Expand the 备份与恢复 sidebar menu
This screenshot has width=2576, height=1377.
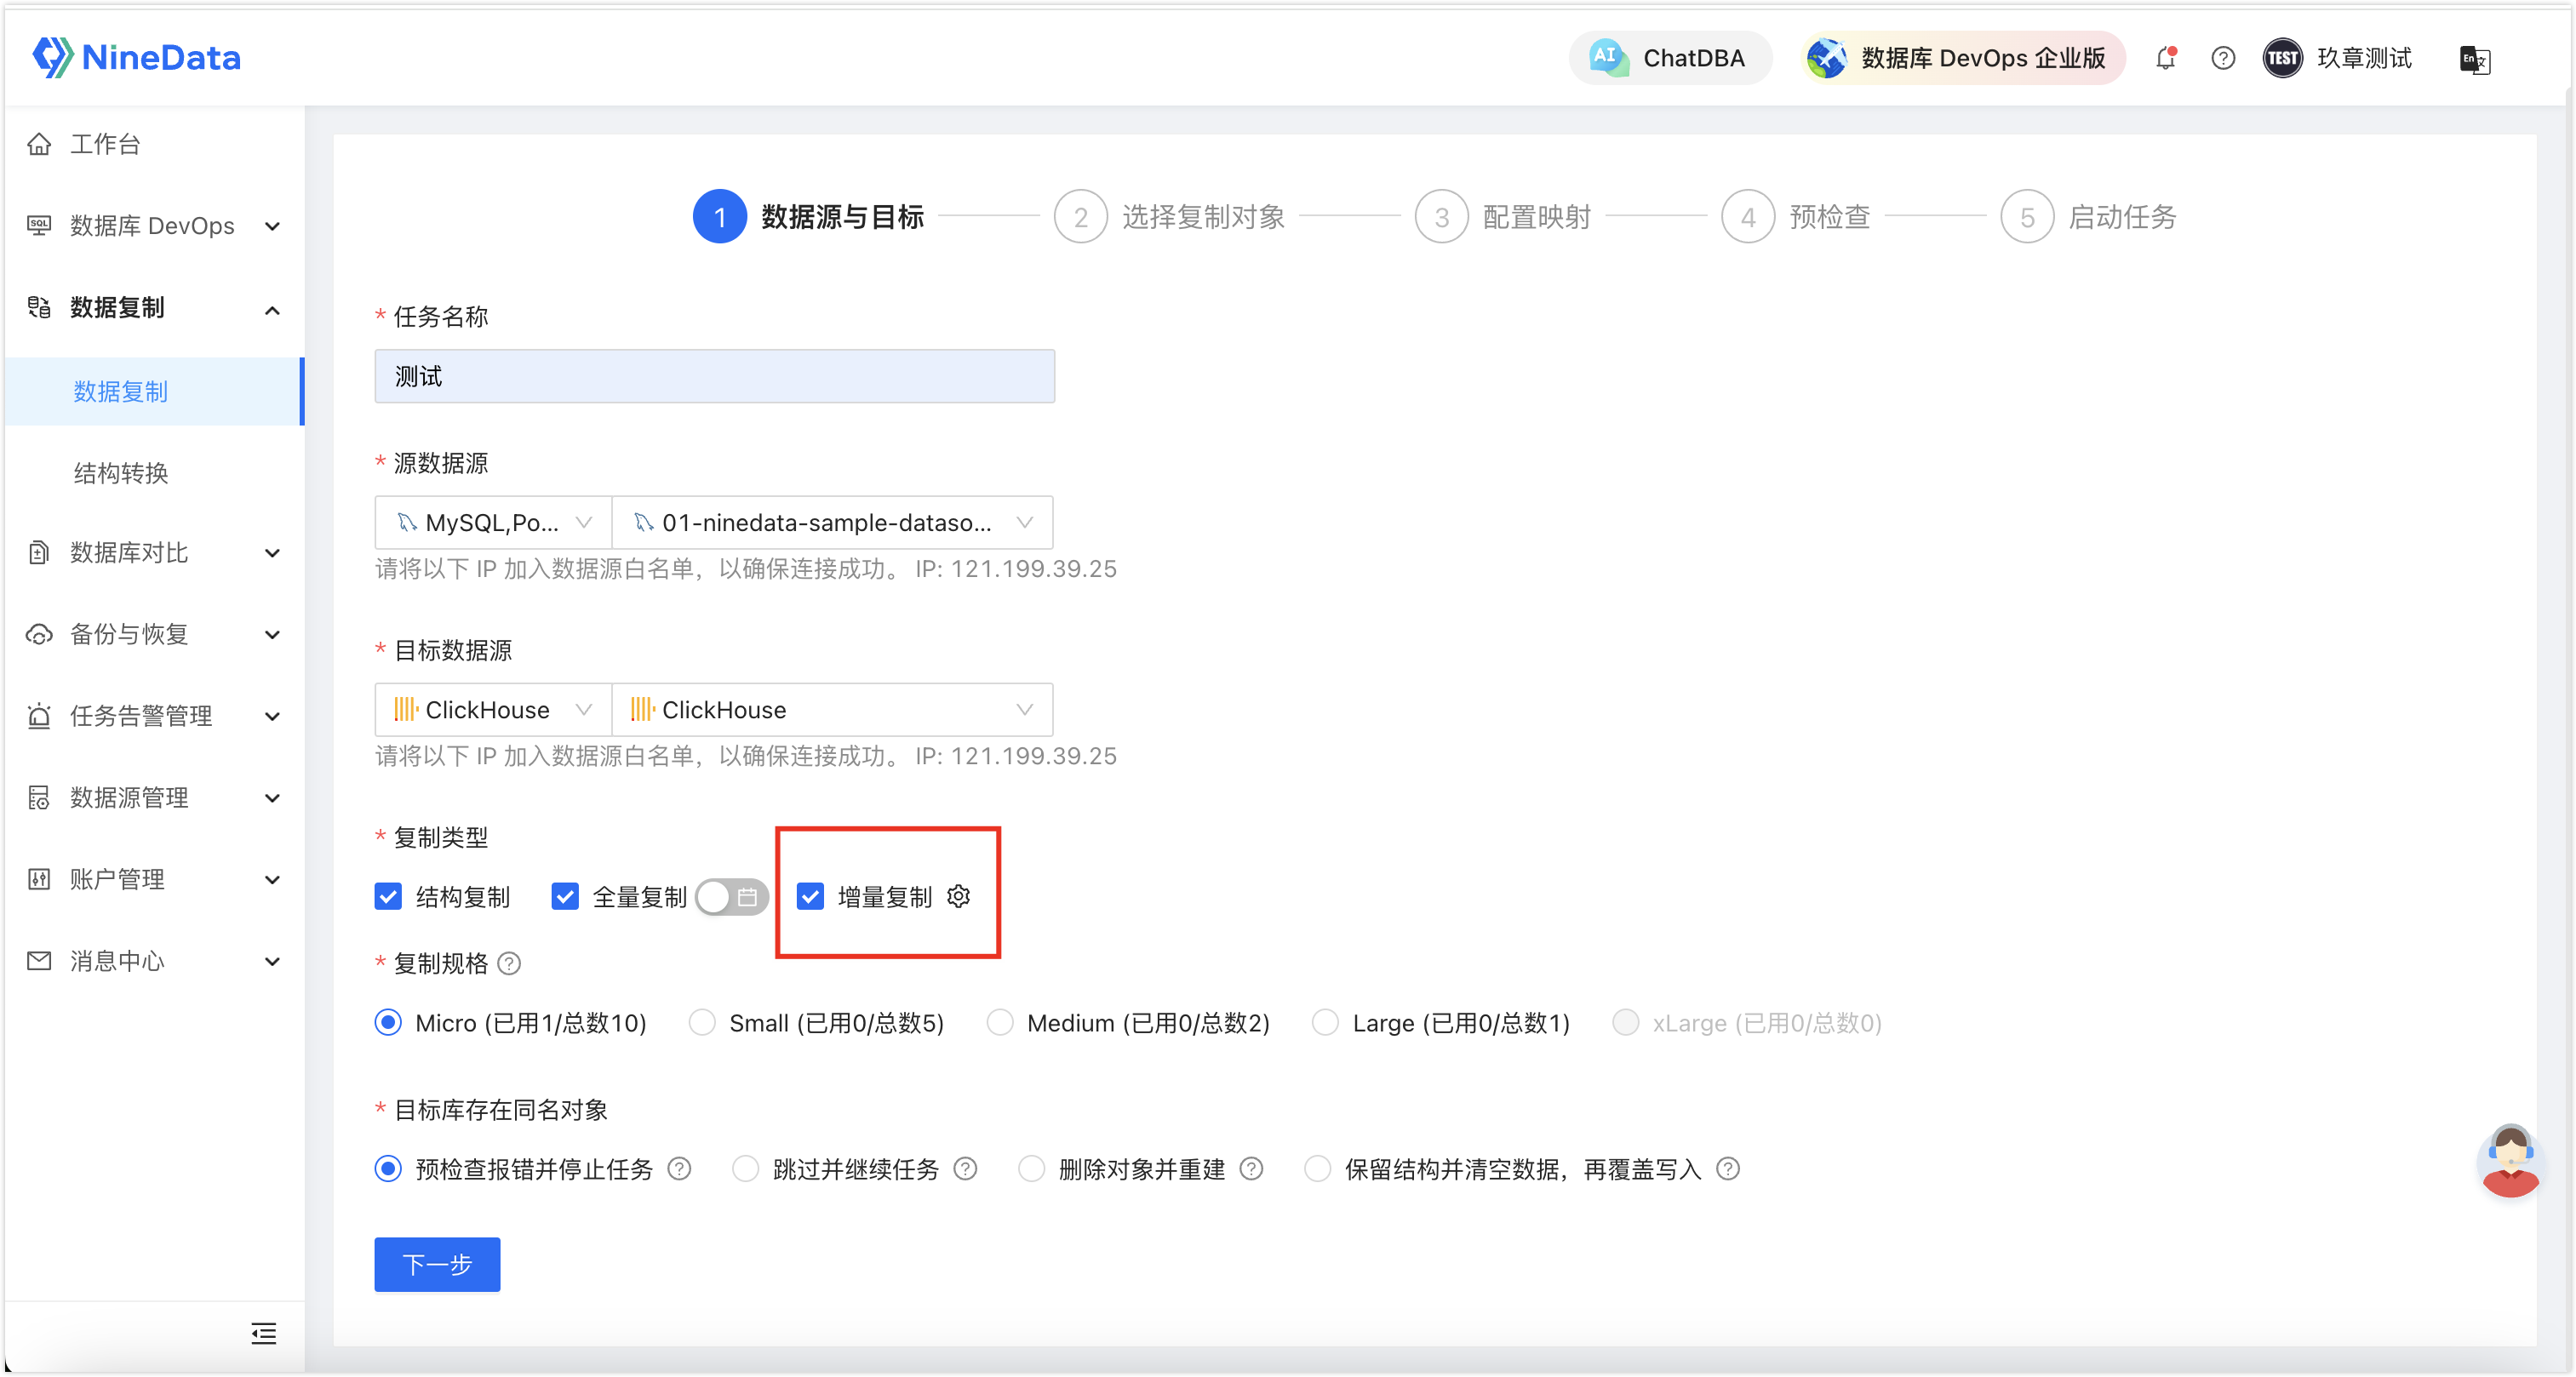[x=272, y=635]
